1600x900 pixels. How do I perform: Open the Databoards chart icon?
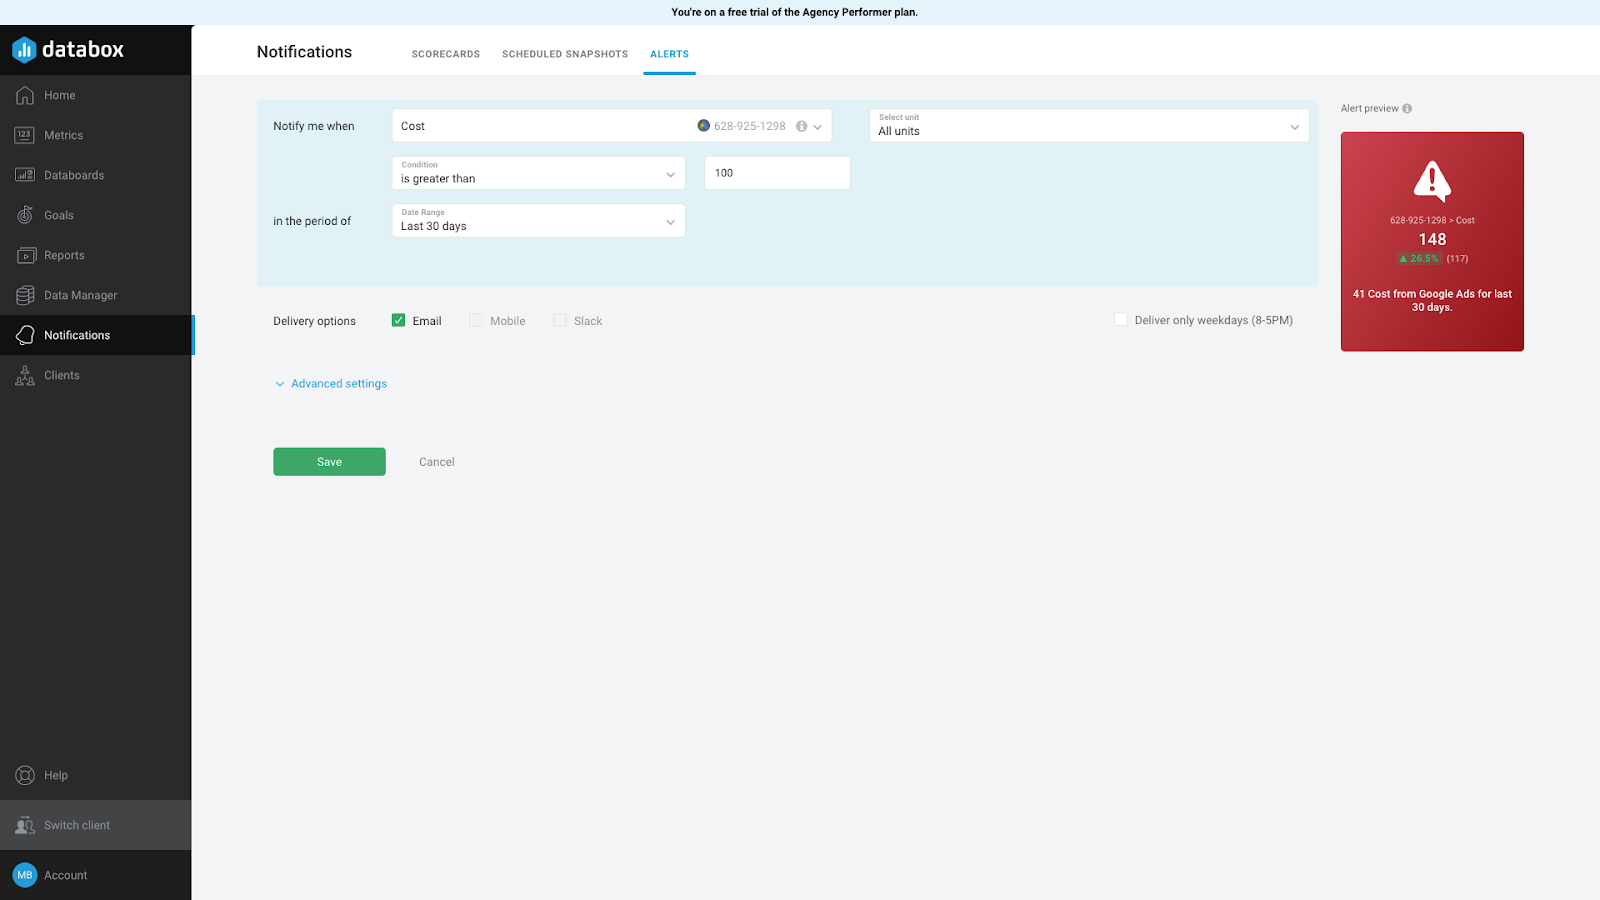(25, 175)
